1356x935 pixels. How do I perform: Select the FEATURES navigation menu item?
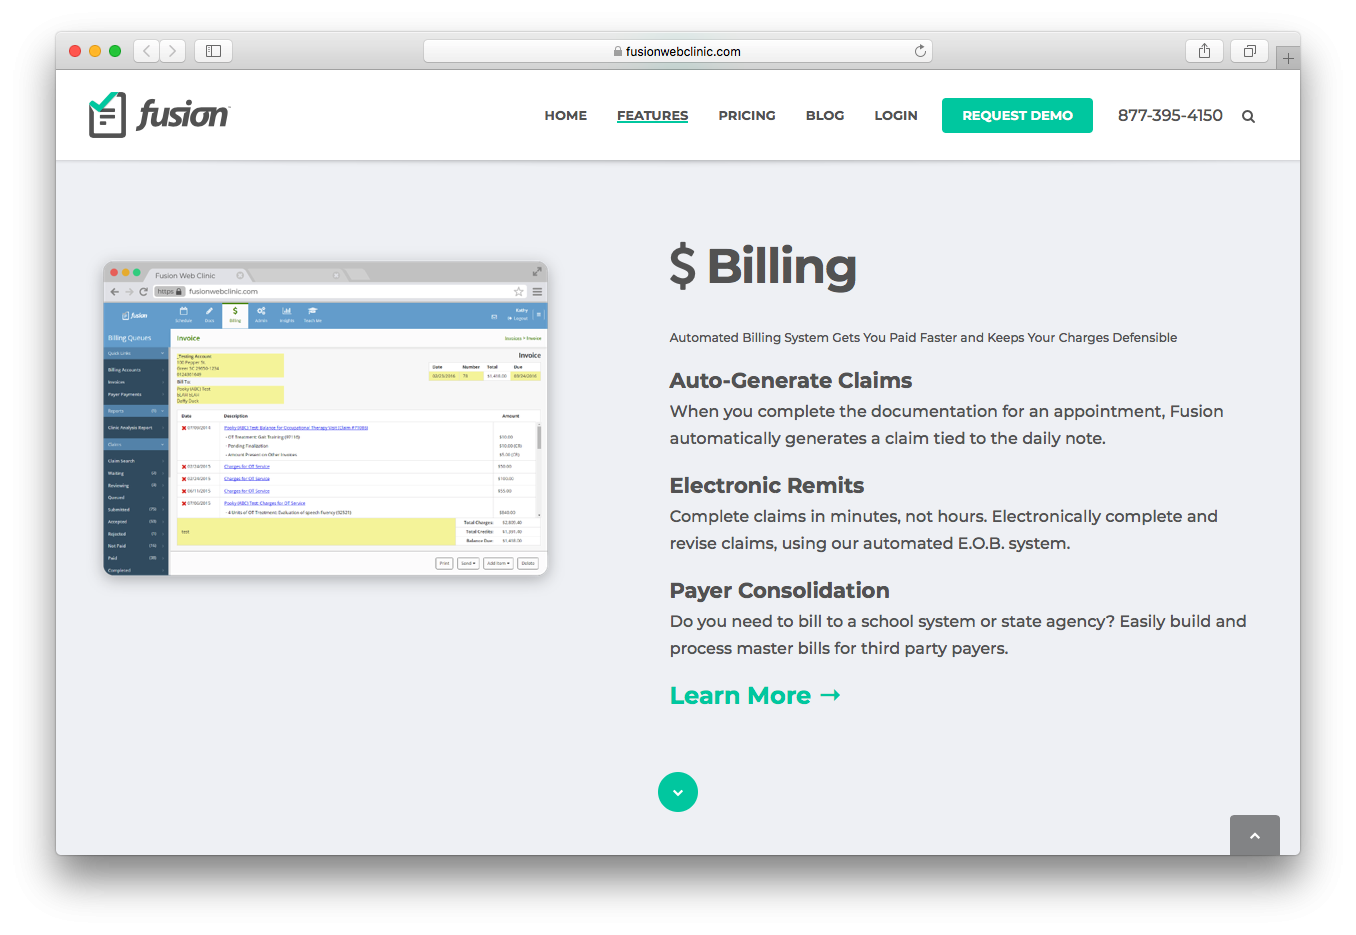tap(652, 115)
